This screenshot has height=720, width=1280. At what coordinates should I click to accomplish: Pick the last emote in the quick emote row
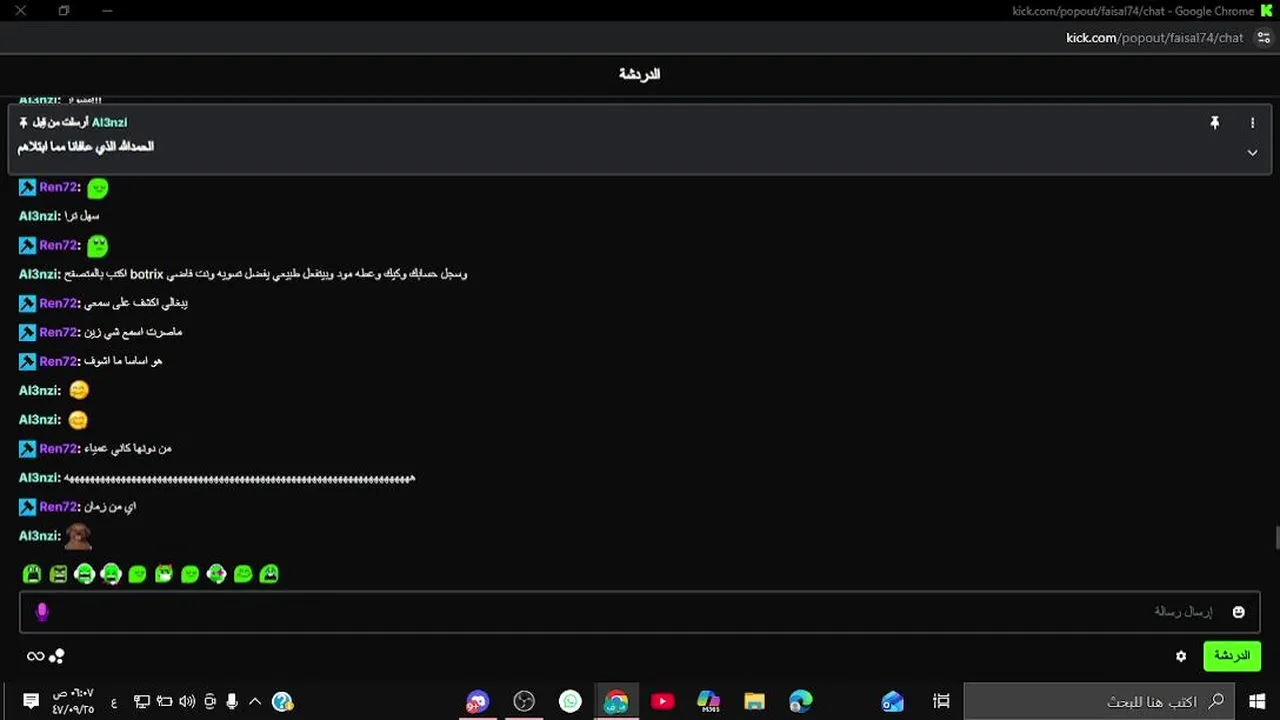(x=269, y=573)
